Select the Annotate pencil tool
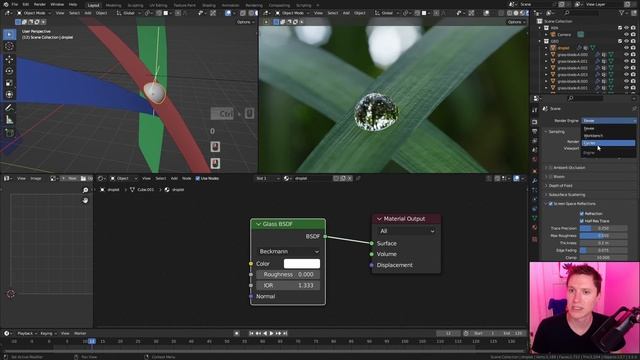This screenshot has height=360, width=640. (9, 108)
